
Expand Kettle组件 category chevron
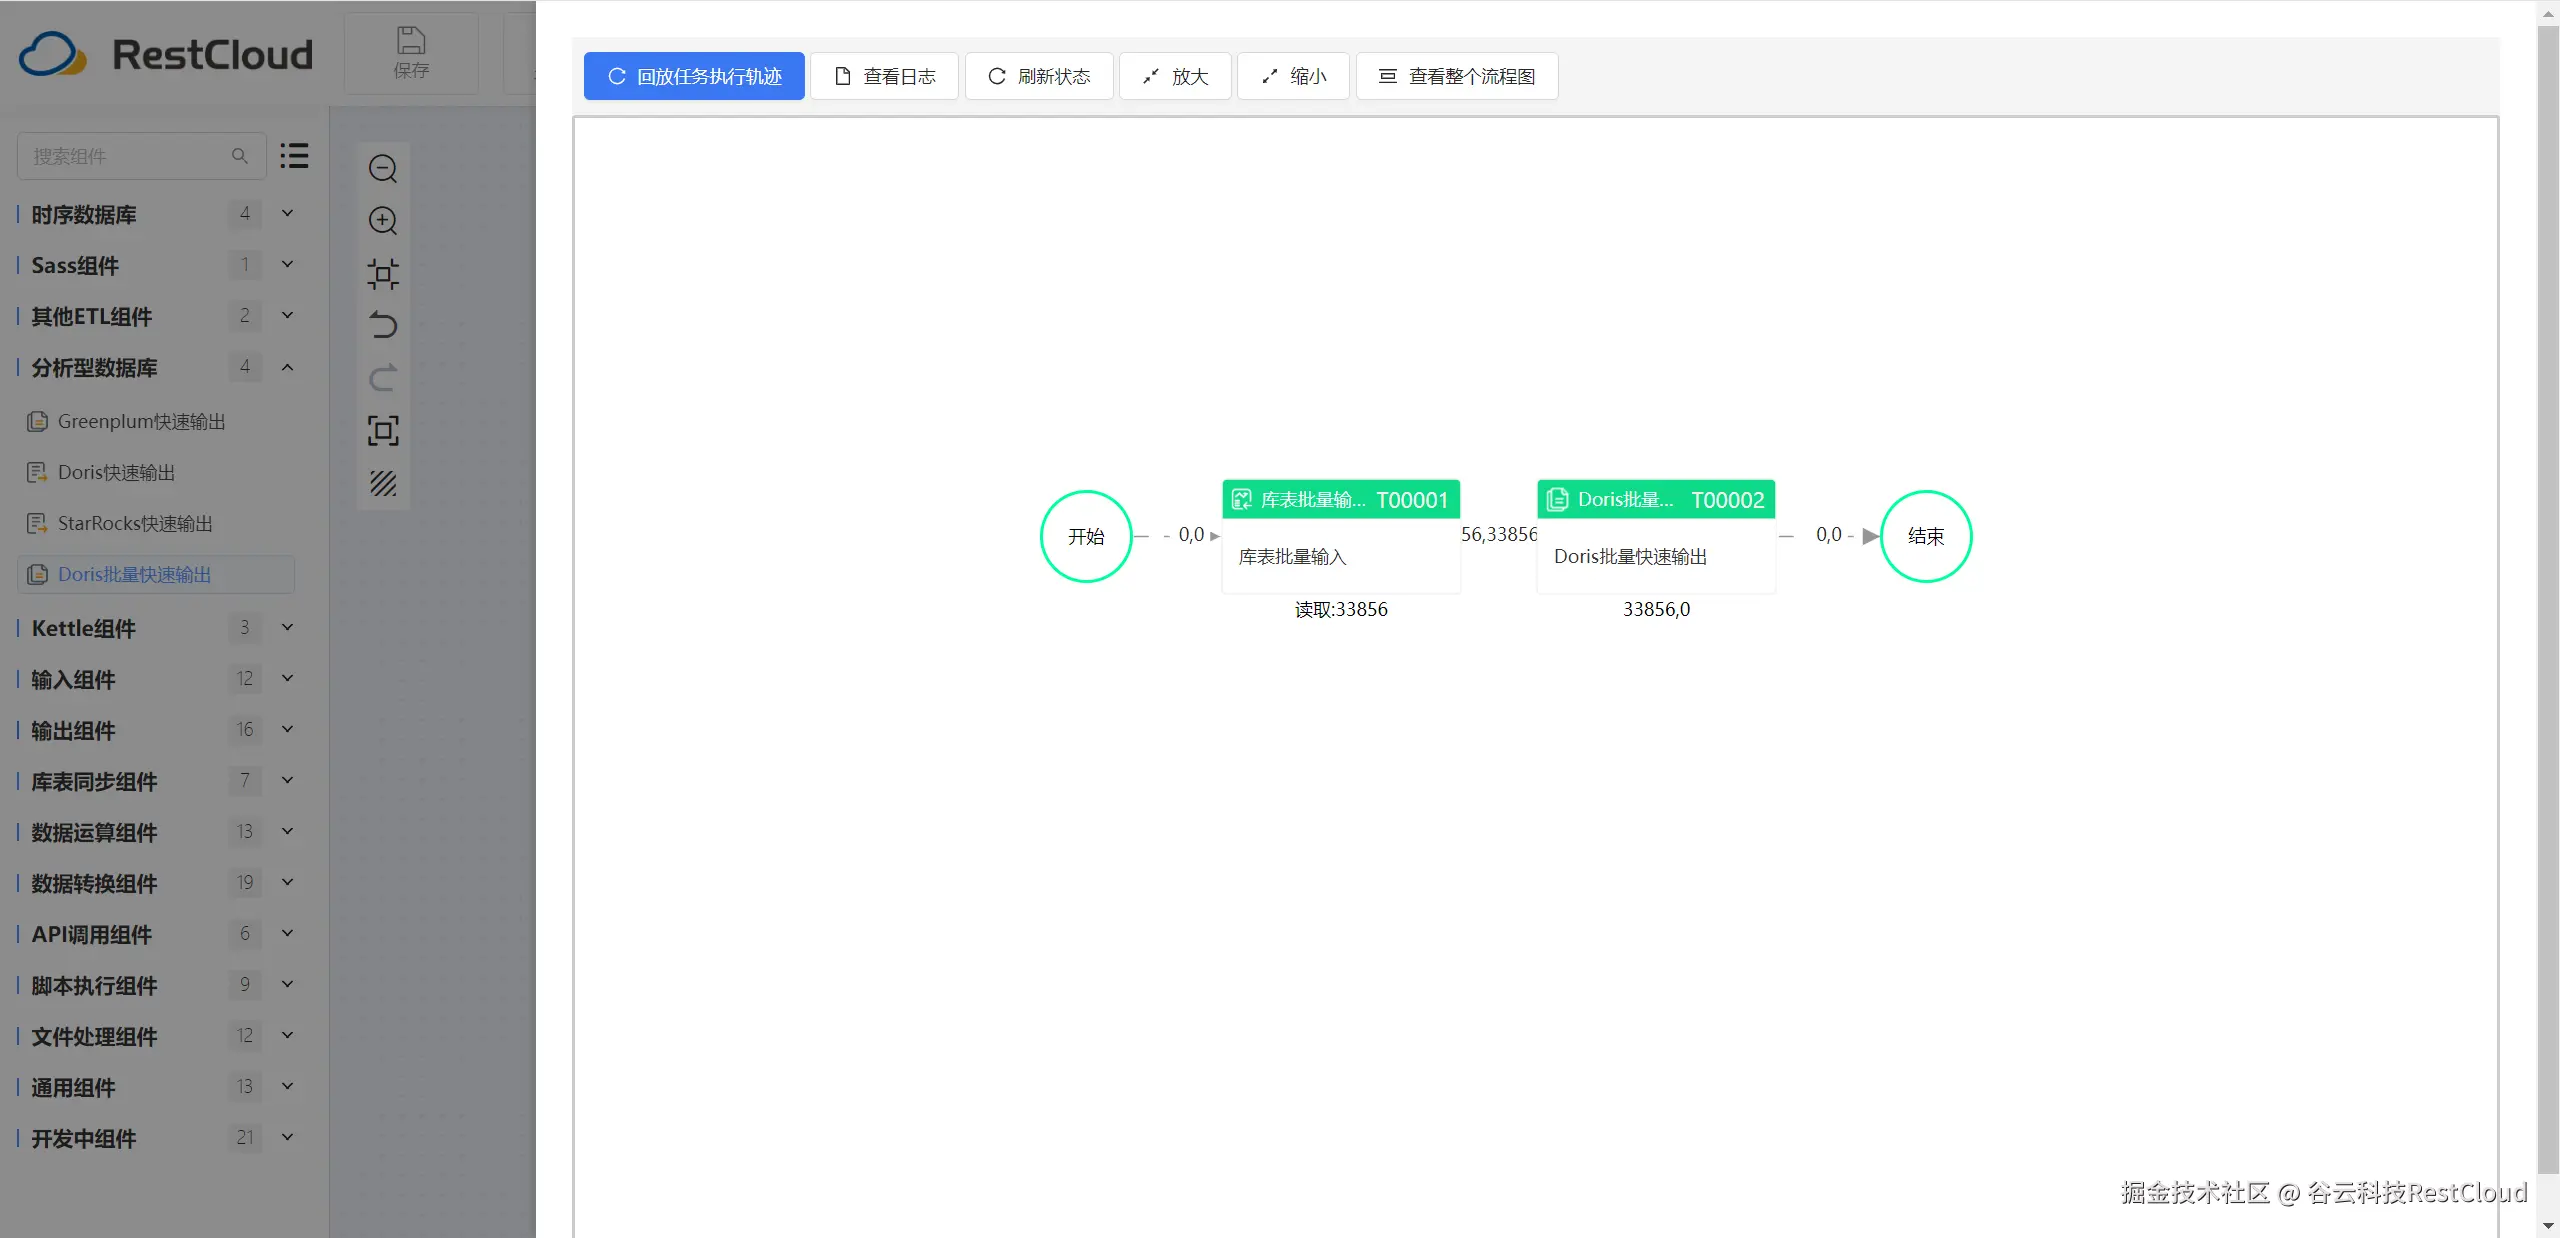click(287, 627)
